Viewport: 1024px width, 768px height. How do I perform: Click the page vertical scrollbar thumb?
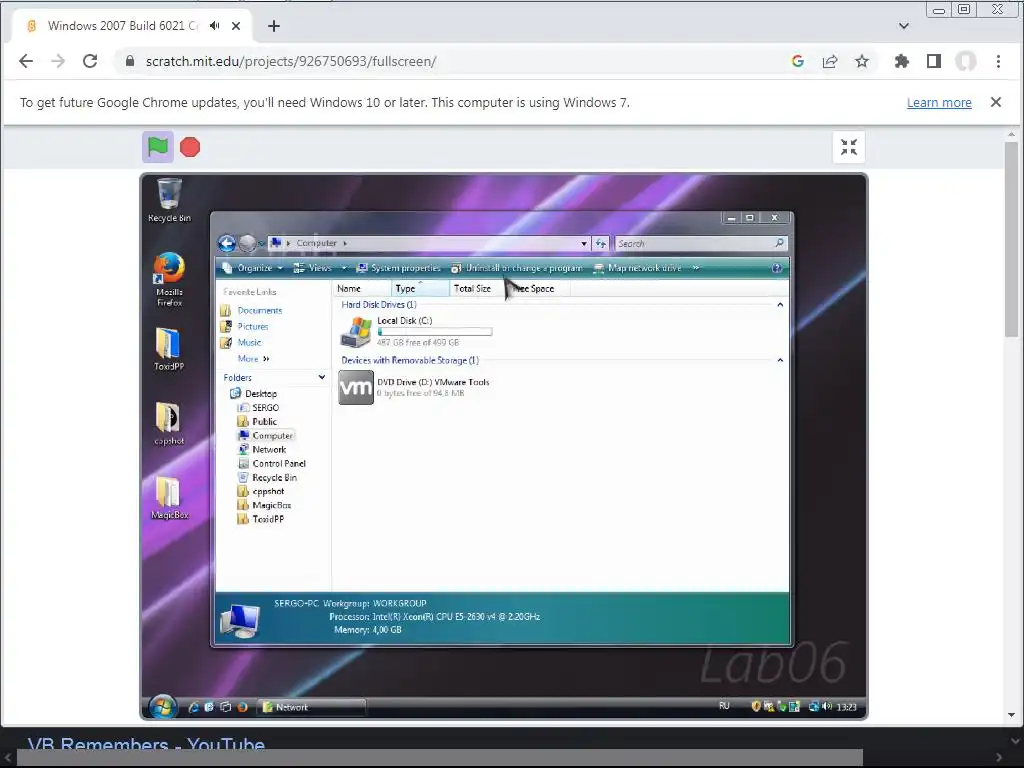pos(1012,239)
